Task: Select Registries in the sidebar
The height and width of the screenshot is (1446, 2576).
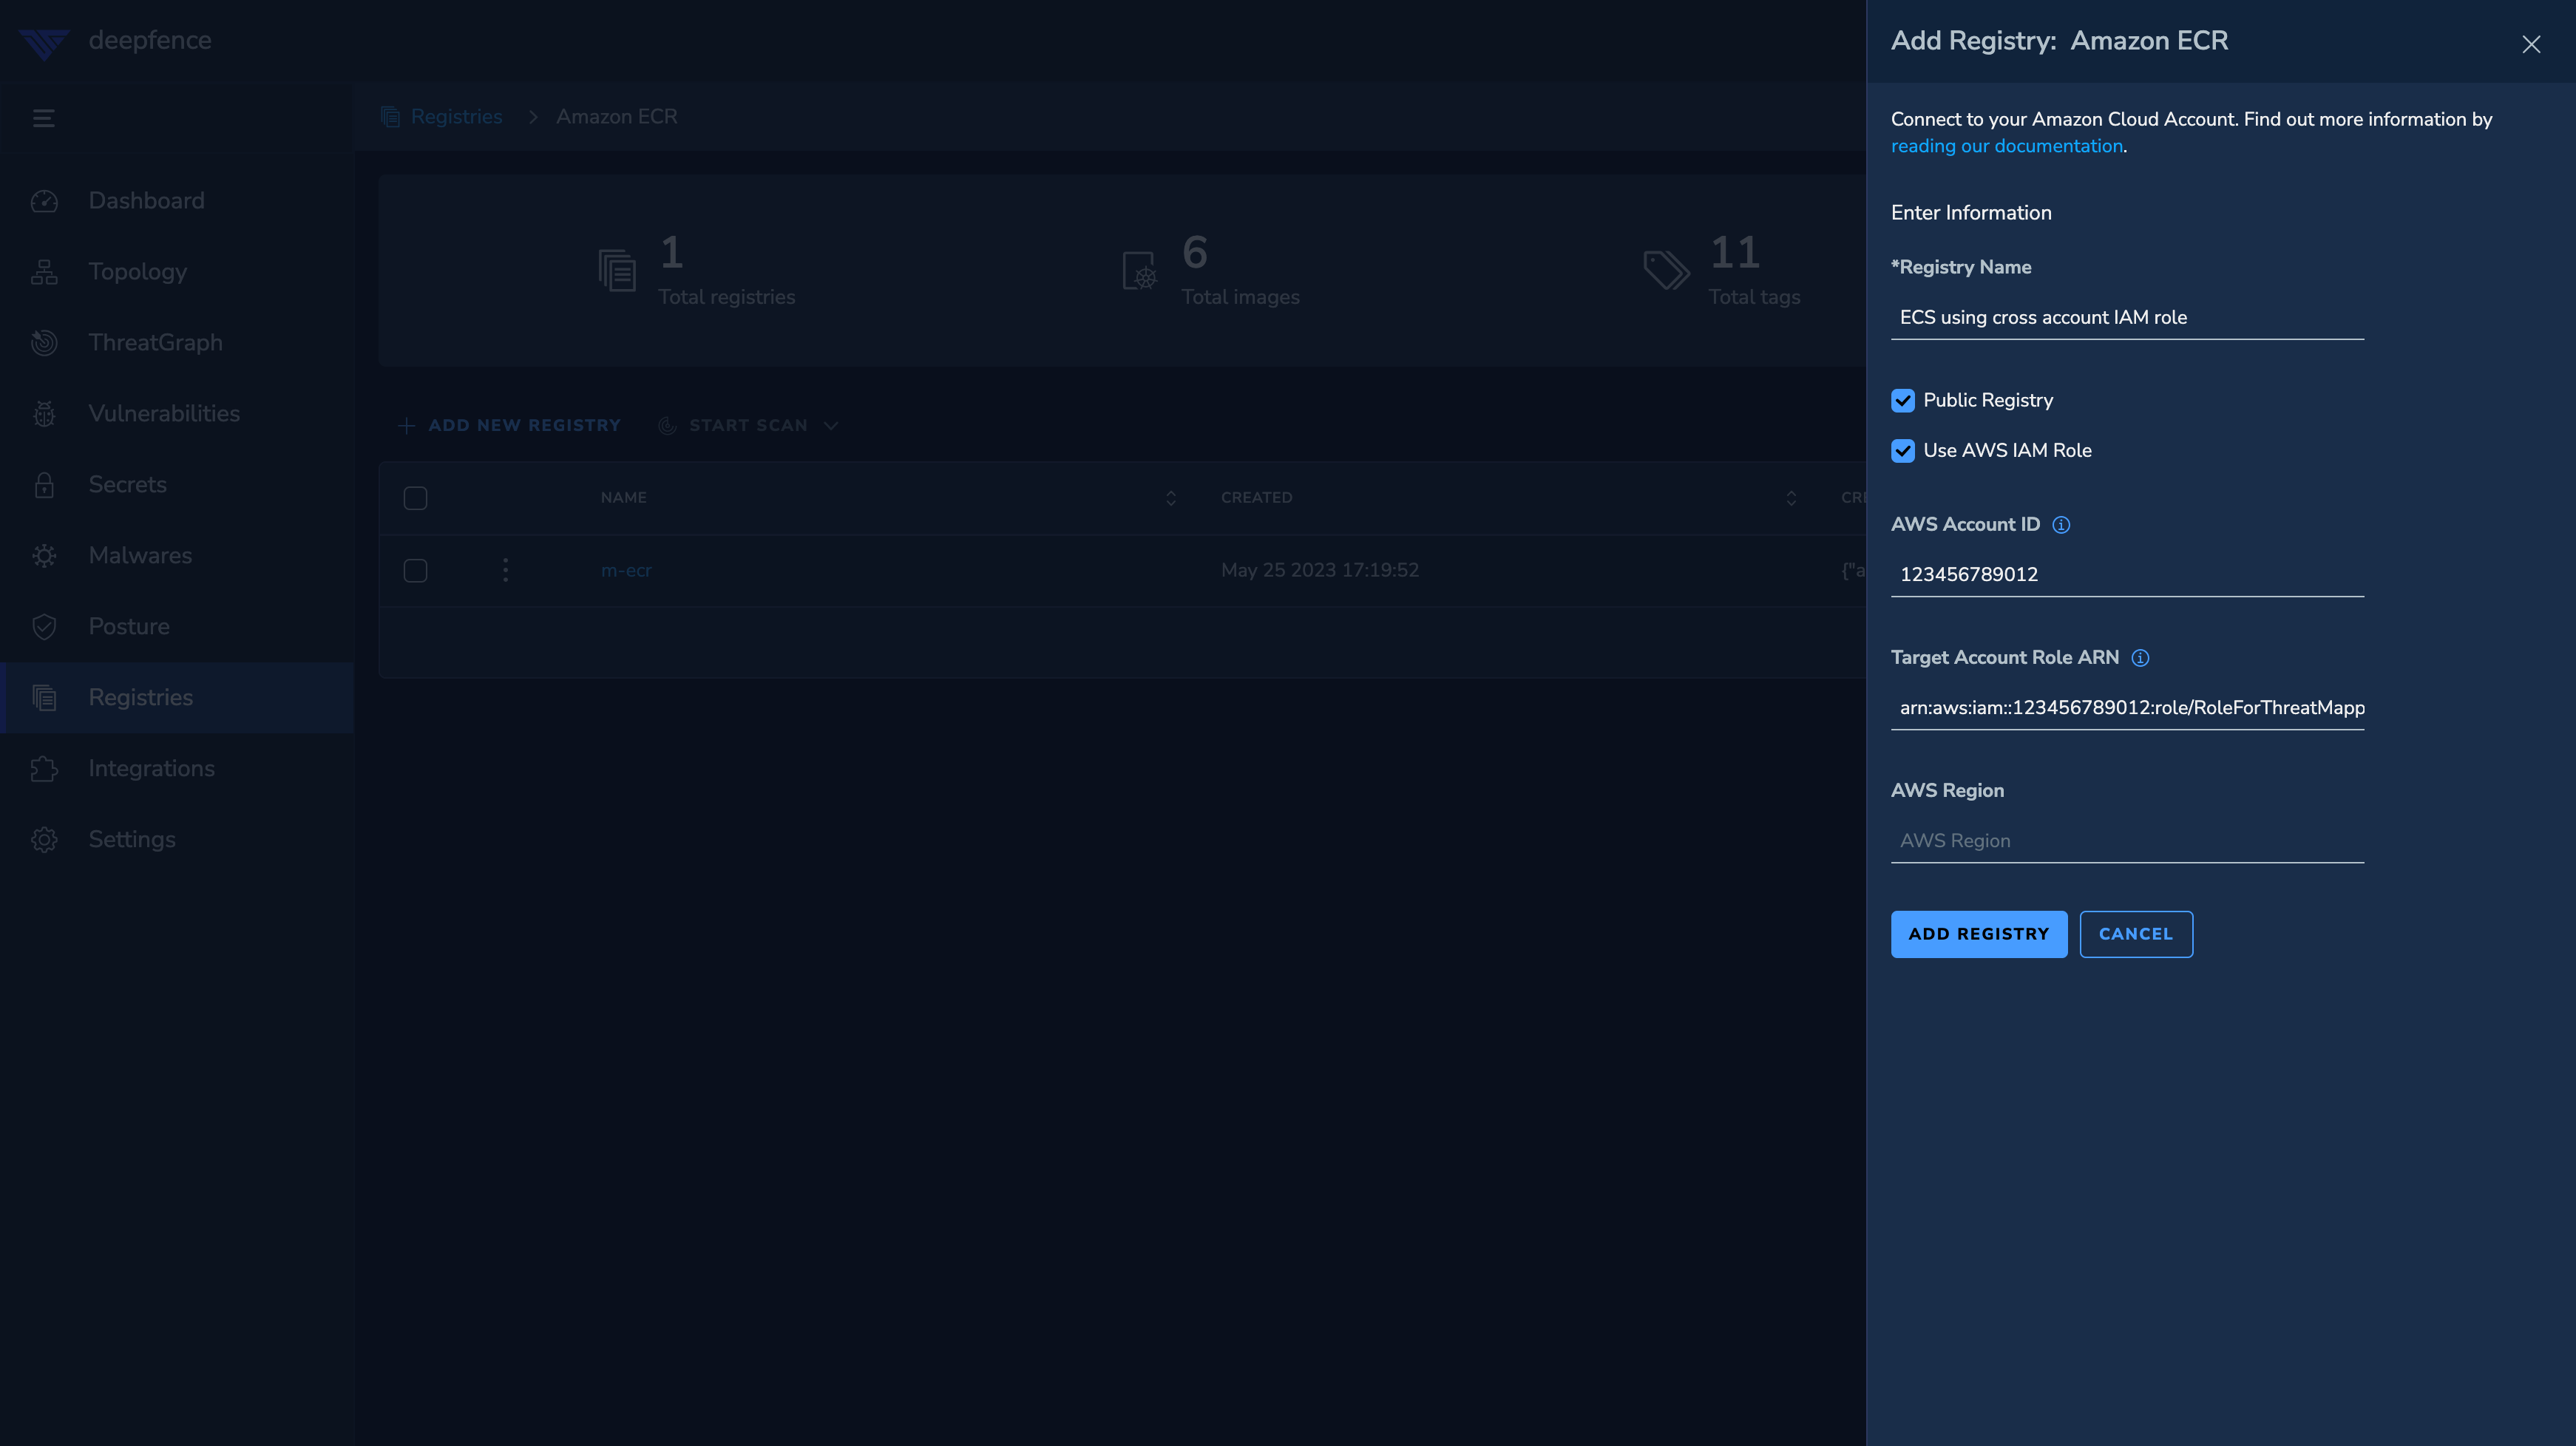Action: pyautogui.click(x=177, y=698)
